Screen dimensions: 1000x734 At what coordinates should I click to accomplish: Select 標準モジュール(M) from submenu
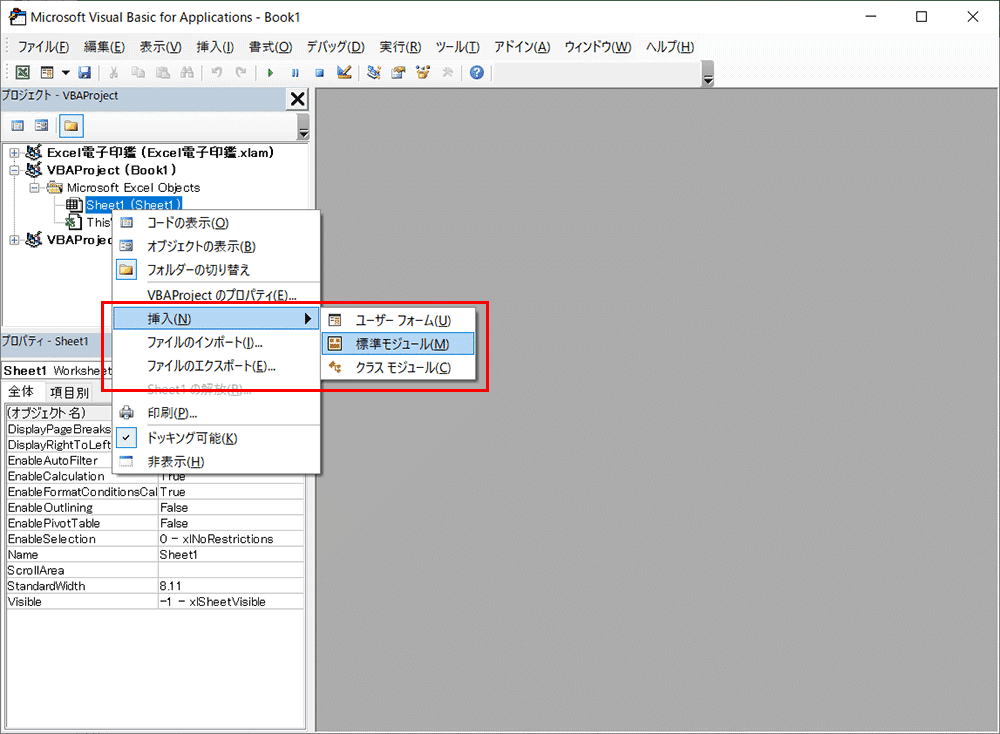(402, 344)
